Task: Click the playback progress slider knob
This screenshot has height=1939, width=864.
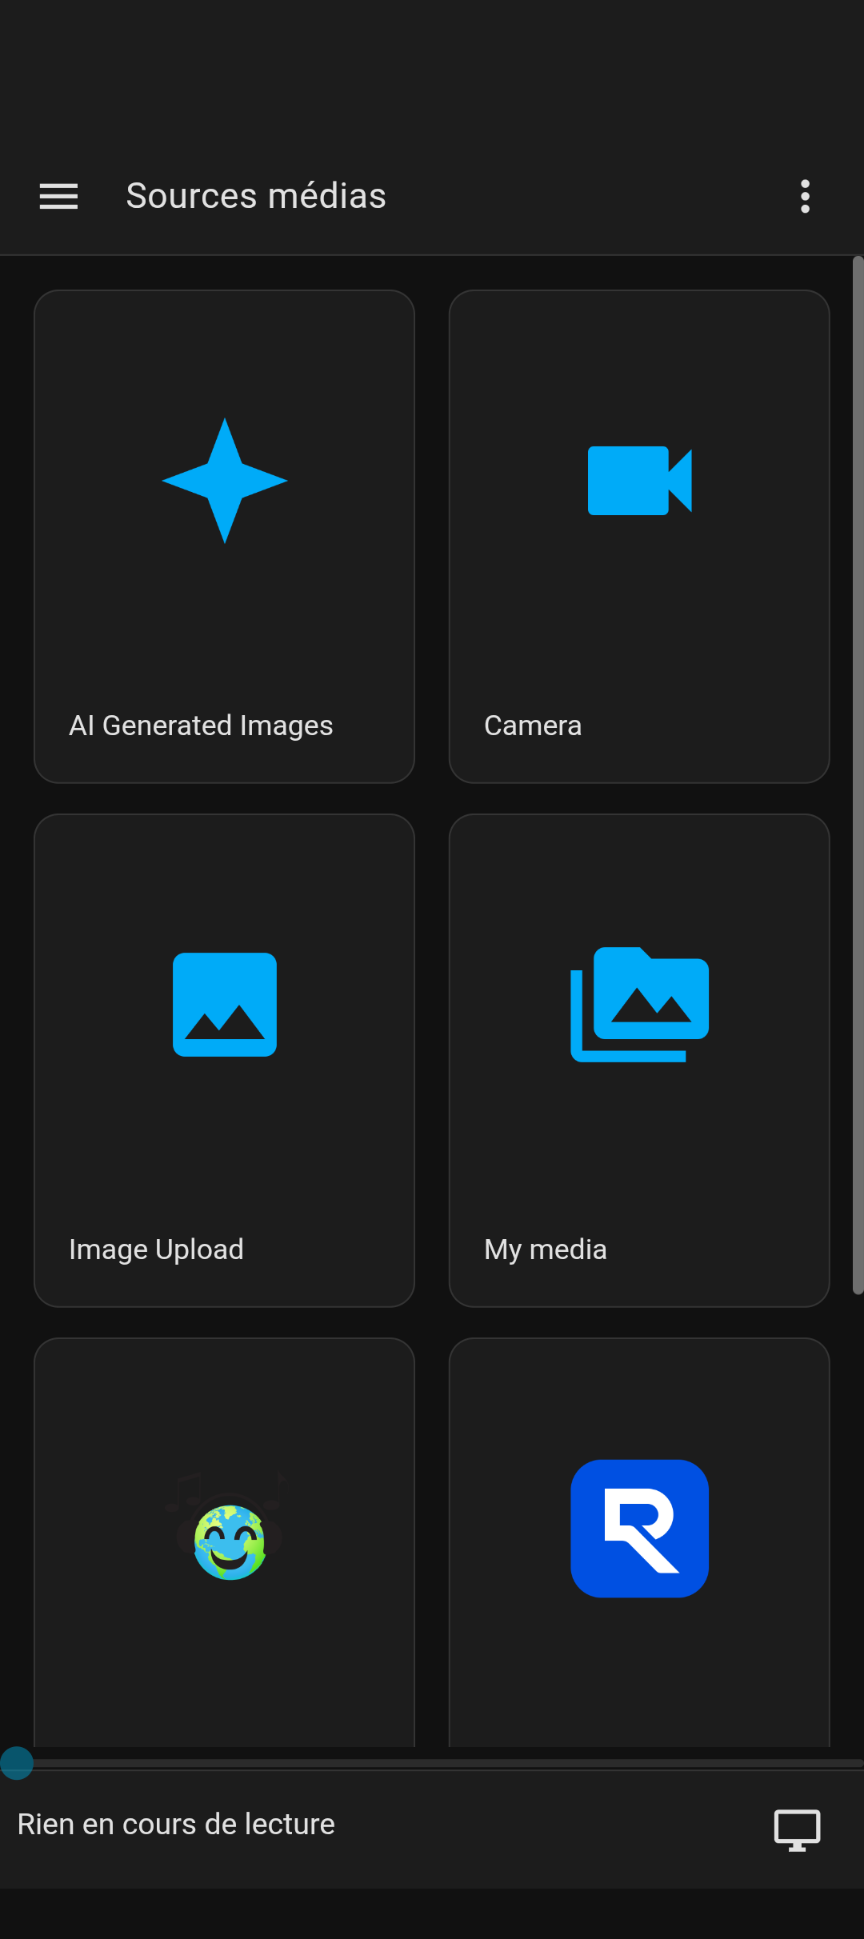Action: coord(17,1763)
